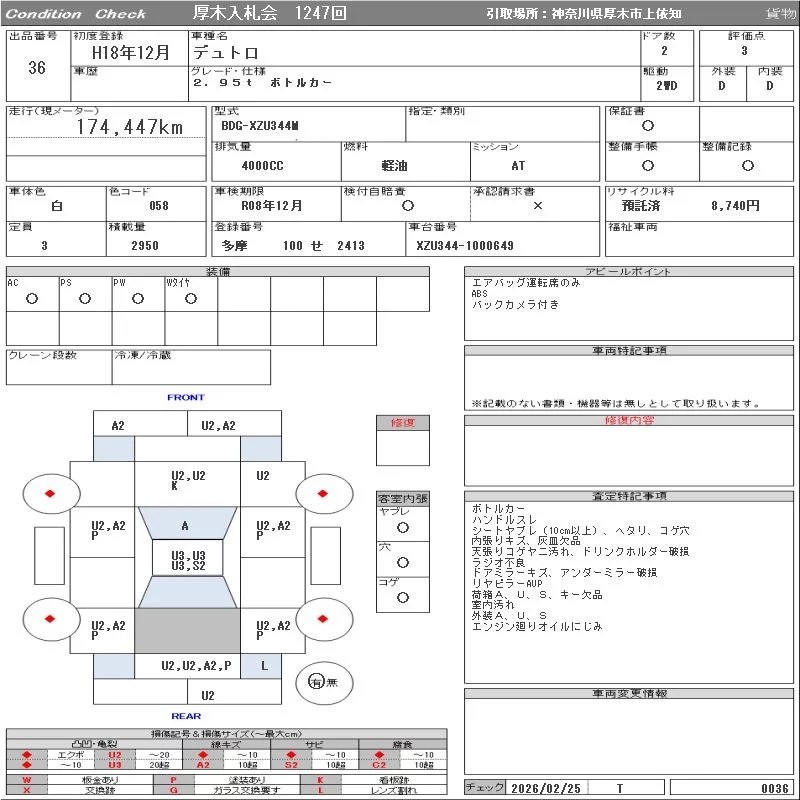Click the windshield cell marked A
Image resolution: width=800 pixels, height=800 pixels.
[187, 523]
